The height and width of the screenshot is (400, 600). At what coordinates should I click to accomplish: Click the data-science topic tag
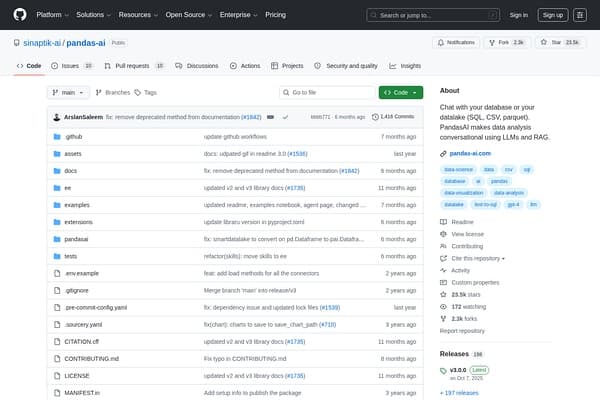(x=458, y=170)
